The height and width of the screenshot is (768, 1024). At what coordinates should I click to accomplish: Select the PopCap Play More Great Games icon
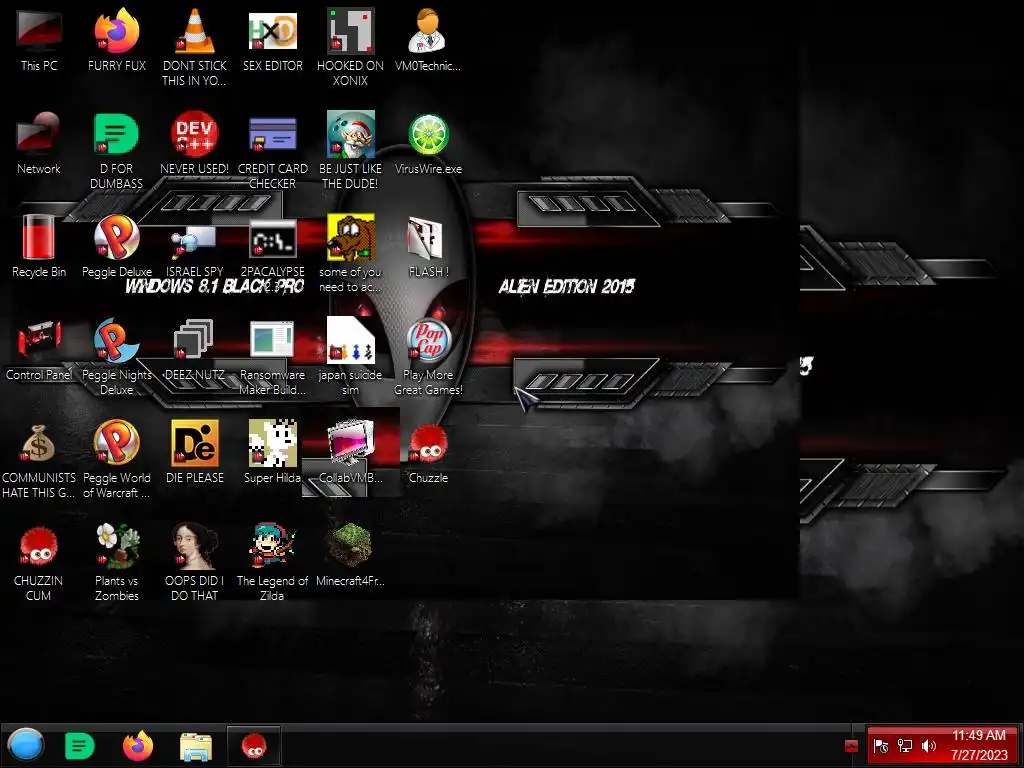tap(428, 357)
